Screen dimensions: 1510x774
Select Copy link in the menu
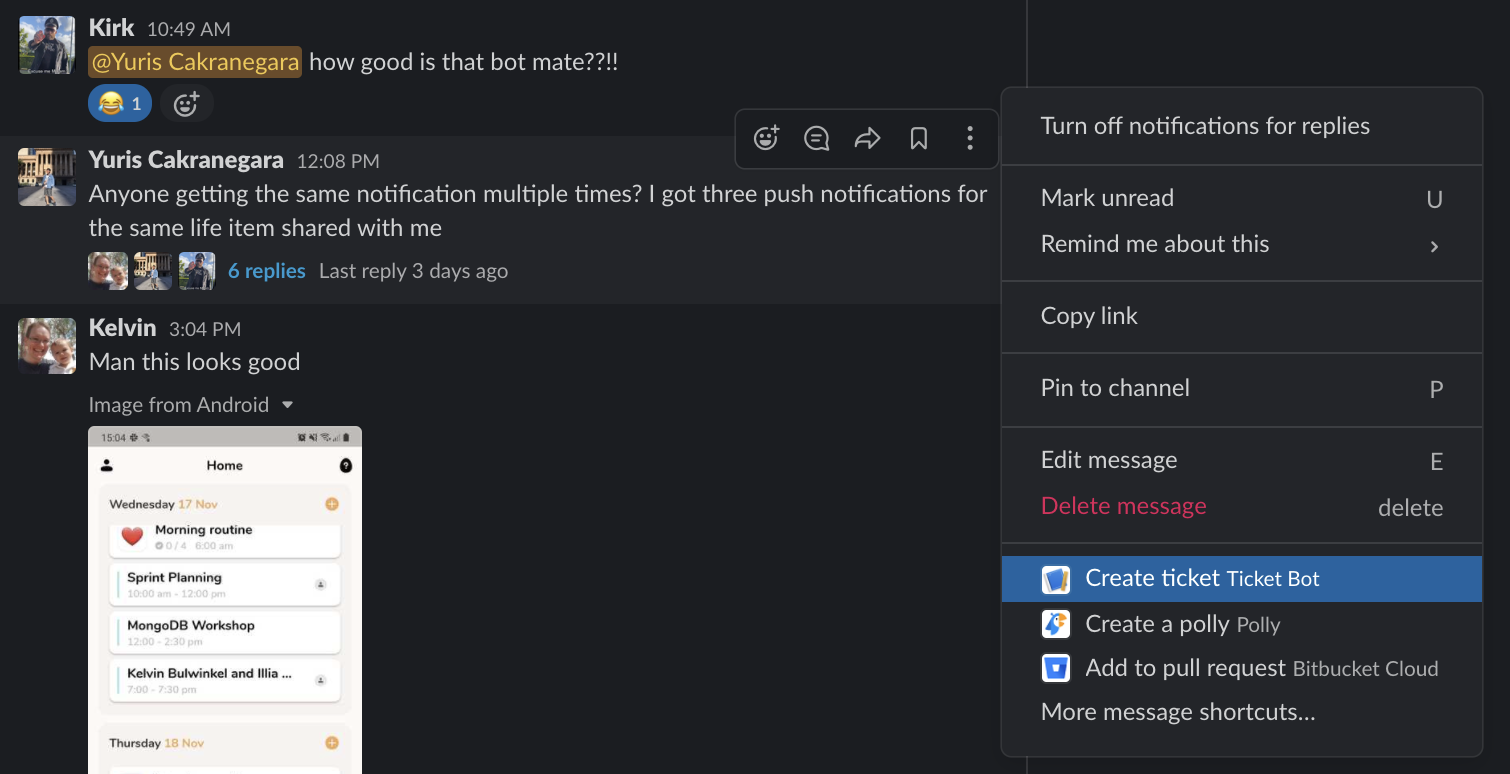[1242, 316]
